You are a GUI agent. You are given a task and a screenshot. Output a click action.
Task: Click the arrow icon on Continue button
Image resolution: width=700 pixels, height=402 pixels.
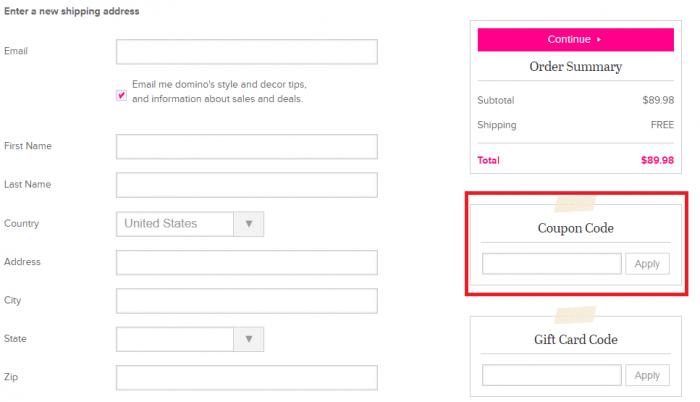599,40
